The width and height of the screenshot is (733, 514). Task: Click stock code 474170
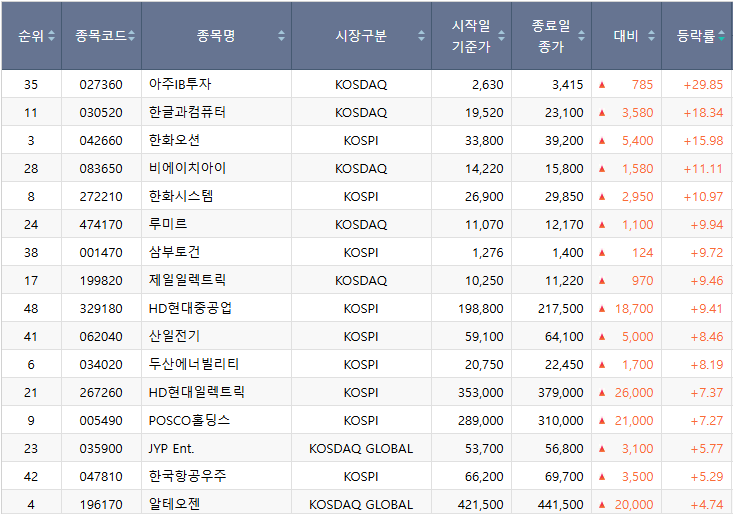101,225
